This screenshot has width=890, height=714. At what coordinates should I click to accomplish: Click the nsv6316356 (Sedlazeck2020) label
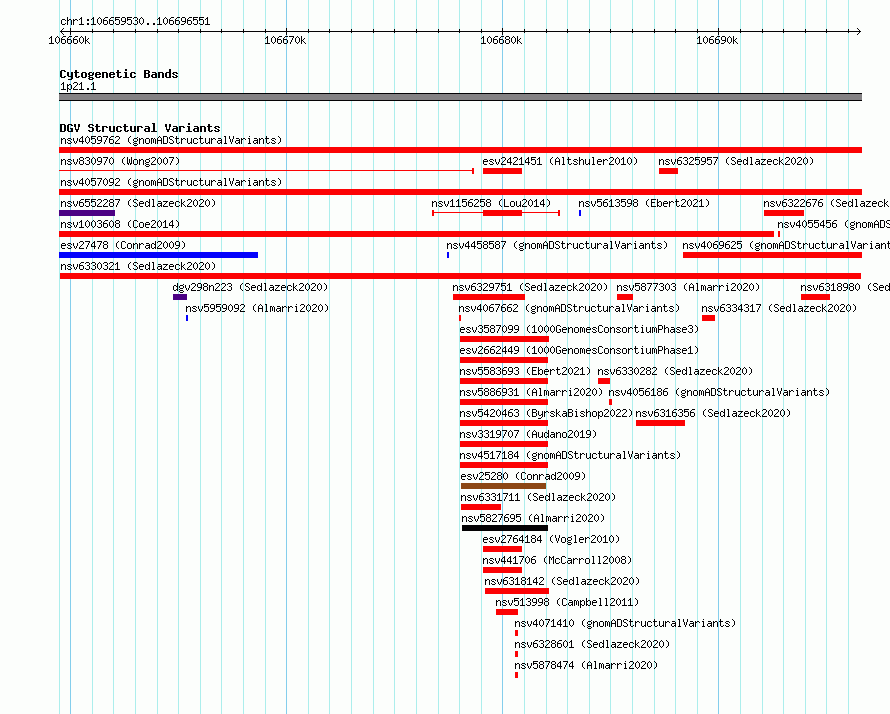[713, 413]
